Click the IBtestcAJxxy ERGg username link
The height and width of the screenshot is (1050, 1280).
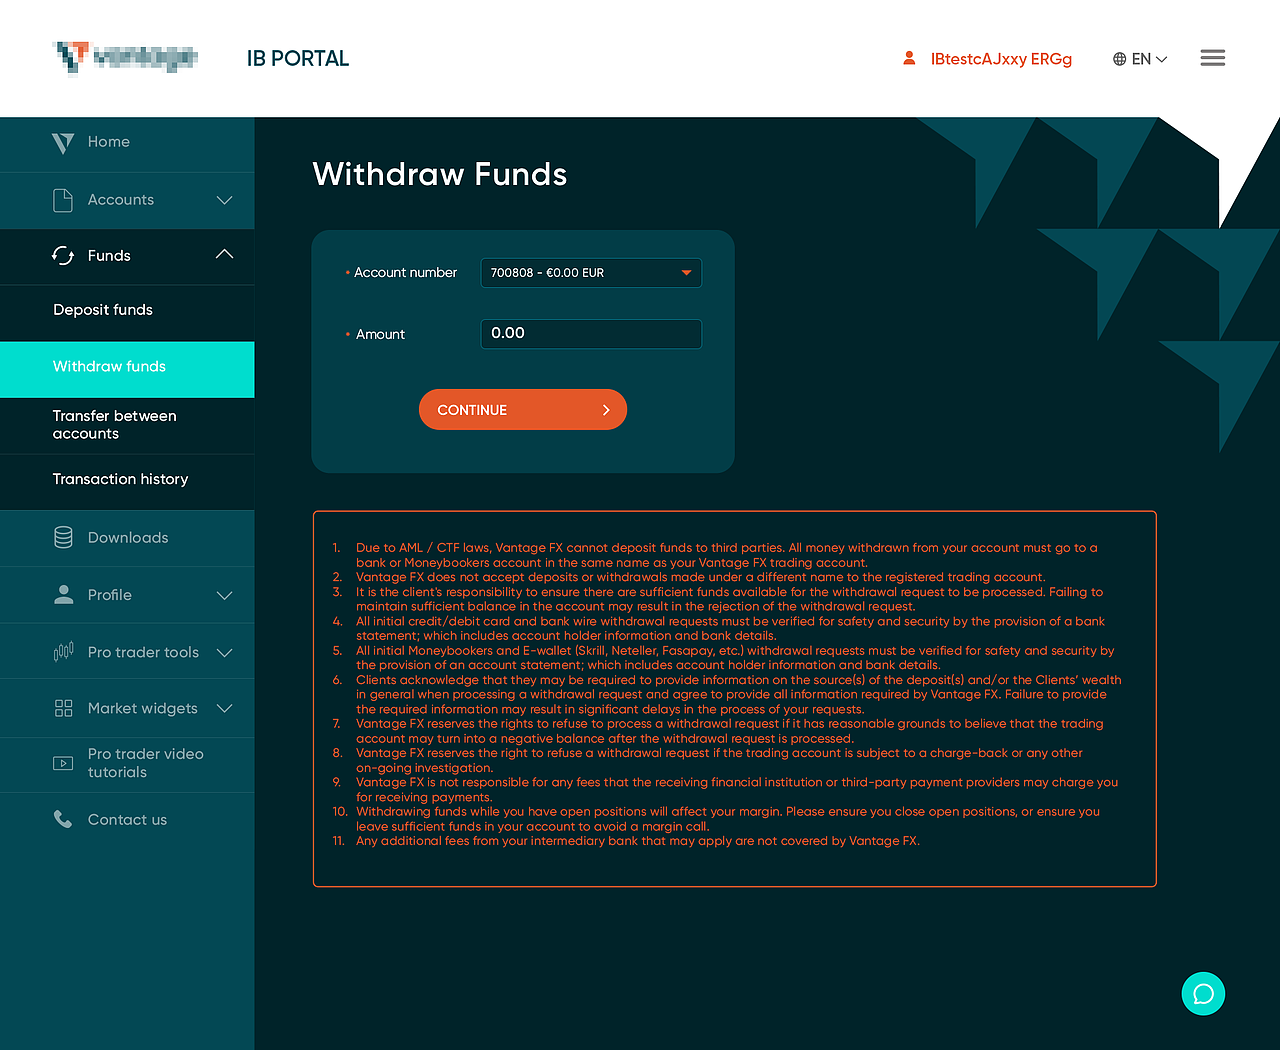click(x=1001, y=59)
